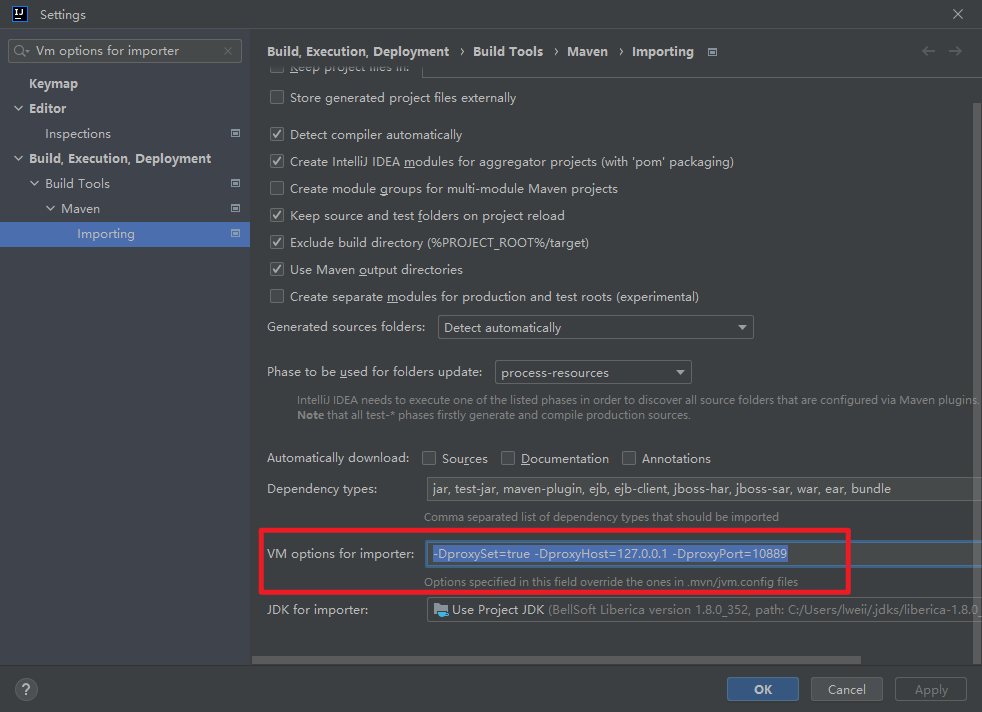Select Maven settings page in tree

click(x=80, y=209)
